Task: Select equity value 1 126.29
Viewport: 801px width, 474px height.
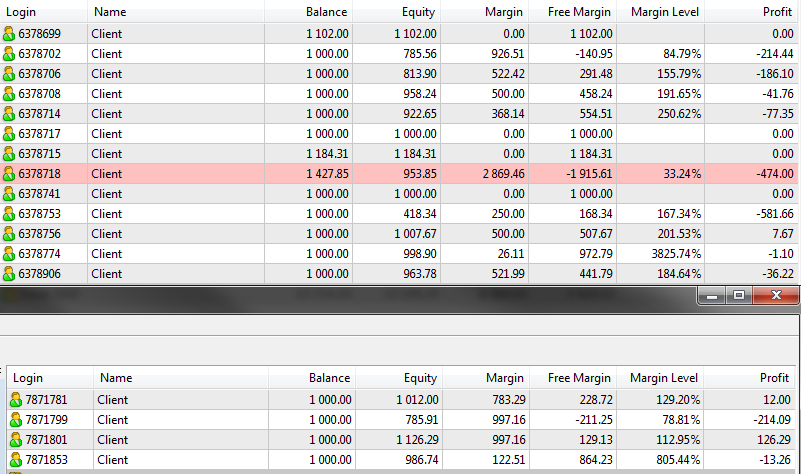Action: (x=417, y=440)
